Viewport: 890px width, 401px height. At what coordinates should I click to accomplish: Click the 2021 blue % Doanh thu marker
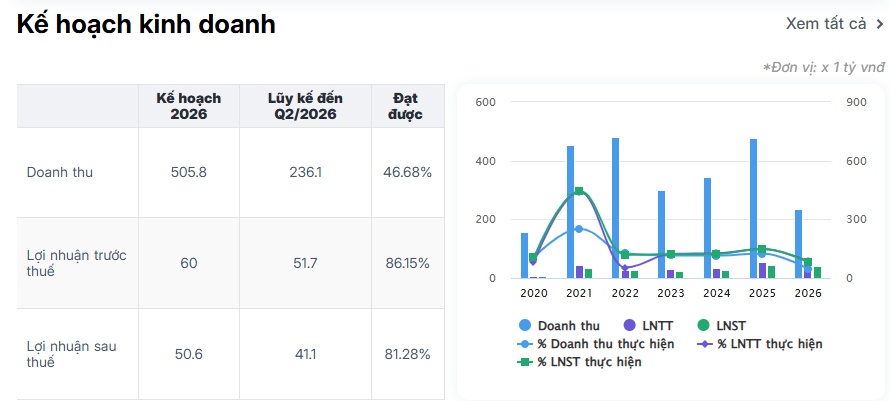coord(579,229)
